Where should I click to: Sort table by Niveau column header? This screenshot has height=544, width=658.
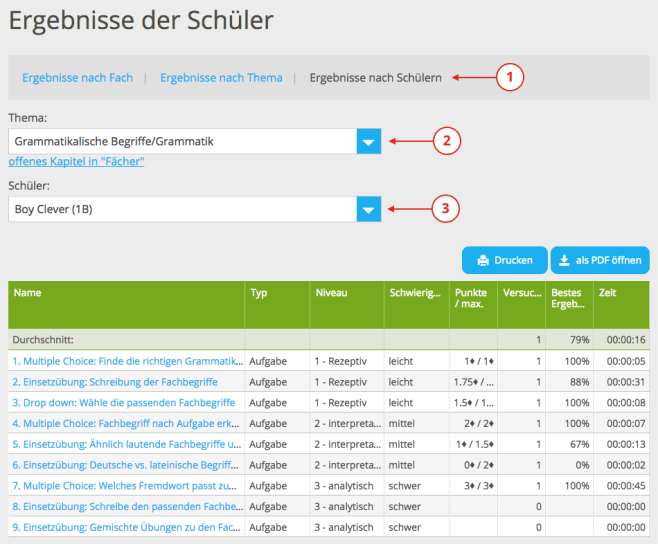331,293
